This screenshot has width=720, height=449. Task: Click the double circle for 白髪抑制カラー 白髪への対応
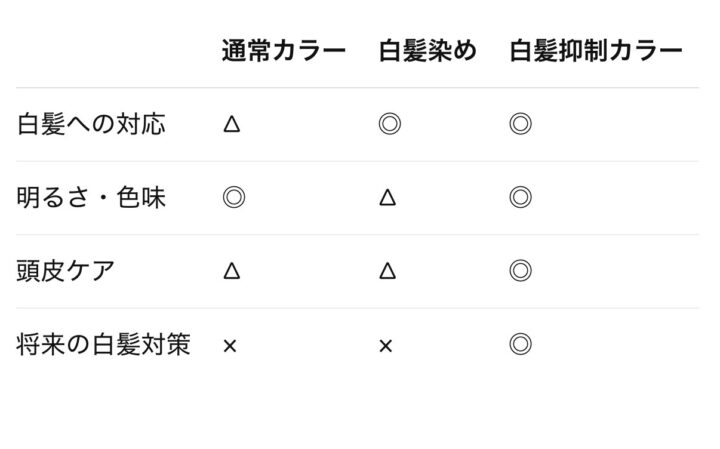coord(520,124)
